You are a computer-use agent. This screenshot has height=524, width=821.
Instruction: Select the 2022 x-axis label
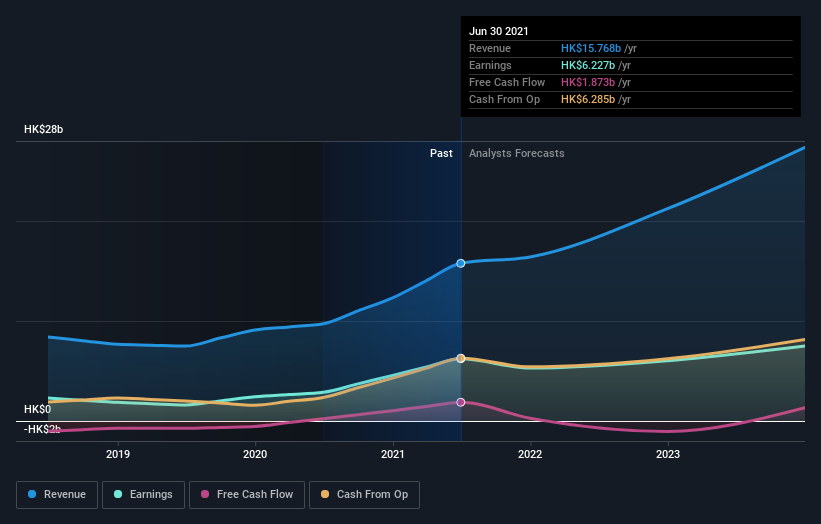coord(530,454)
